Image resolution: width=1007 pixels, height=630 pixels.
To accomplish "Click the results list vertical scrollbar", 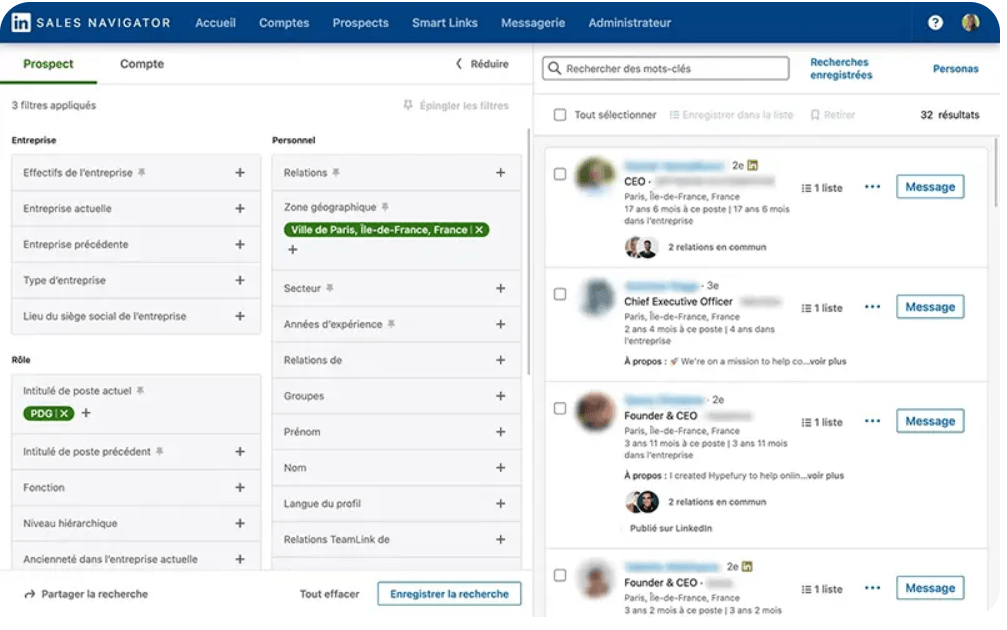I will (x=996, y=170).
